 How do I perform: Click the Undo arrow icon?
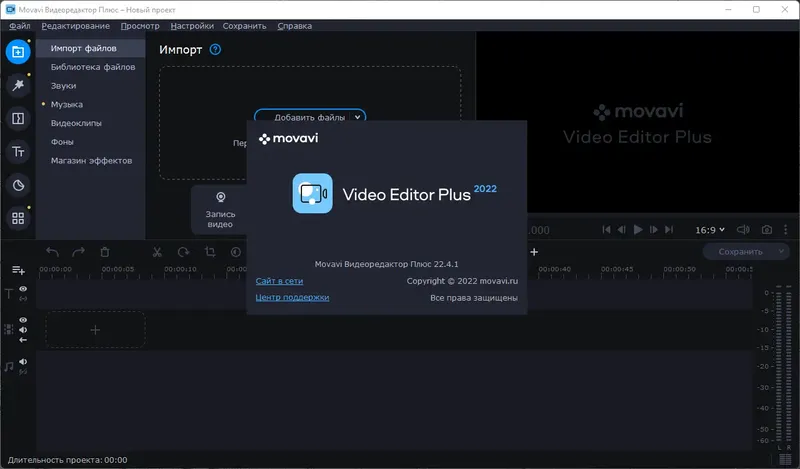click(53, 252)
